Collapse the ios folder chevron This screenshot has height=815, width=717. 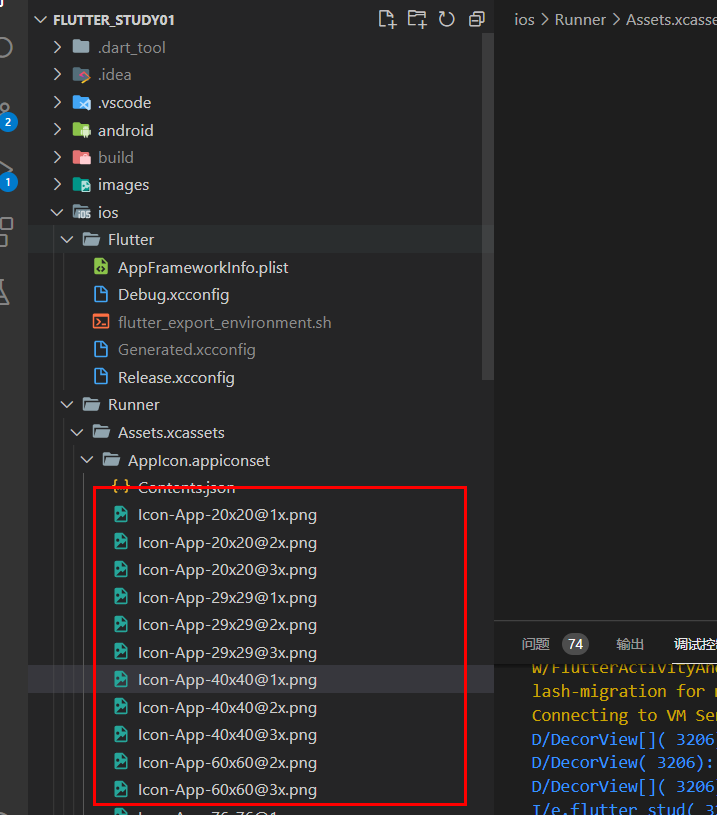pyautogui.click(x=57, y=212)
